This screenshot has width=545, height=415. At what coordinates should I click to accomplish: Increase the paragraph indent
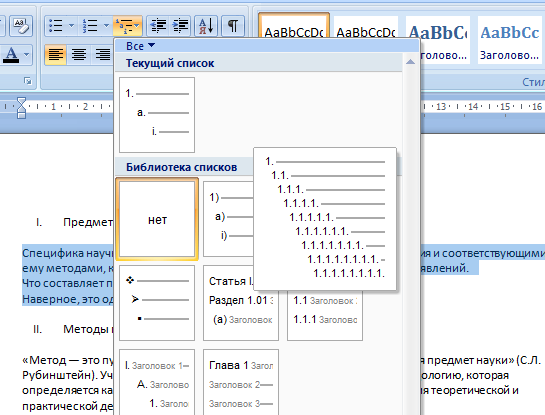click(x=180, y=26)
